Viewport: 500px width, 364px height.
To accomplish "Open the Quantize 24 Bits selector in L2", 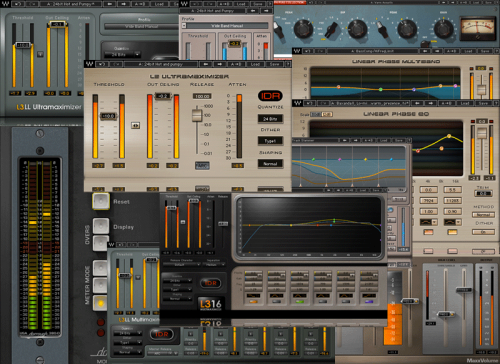I will pos(270,119).
